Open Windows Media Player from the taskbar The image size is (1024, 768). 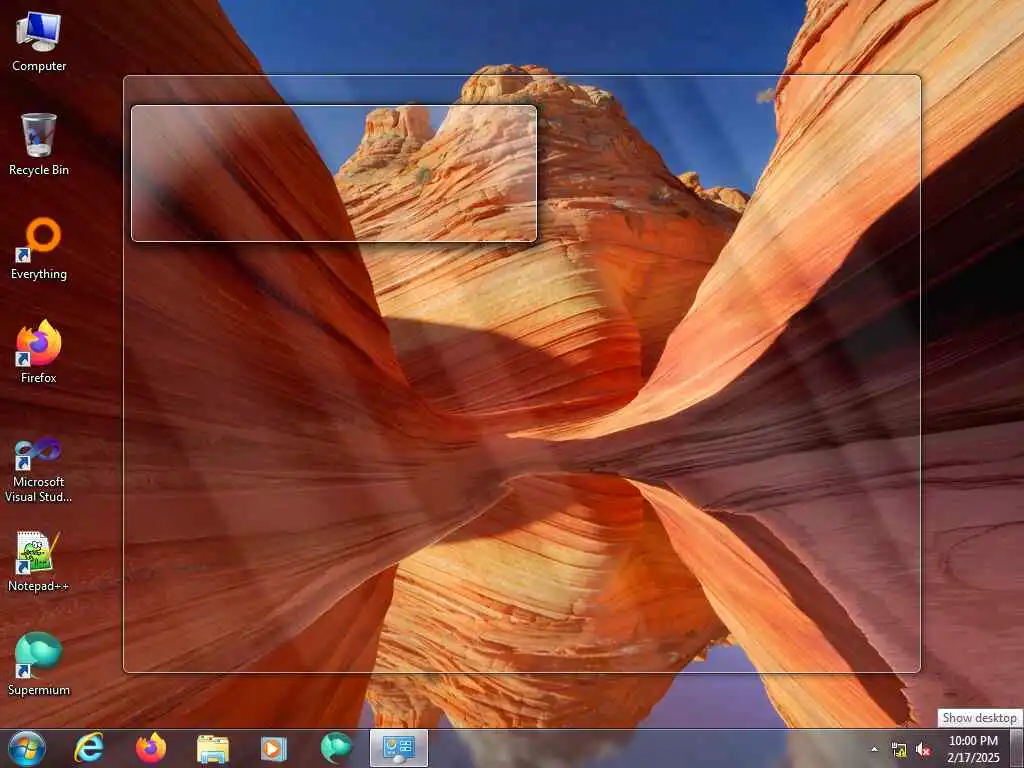click(x=274, y=748)
